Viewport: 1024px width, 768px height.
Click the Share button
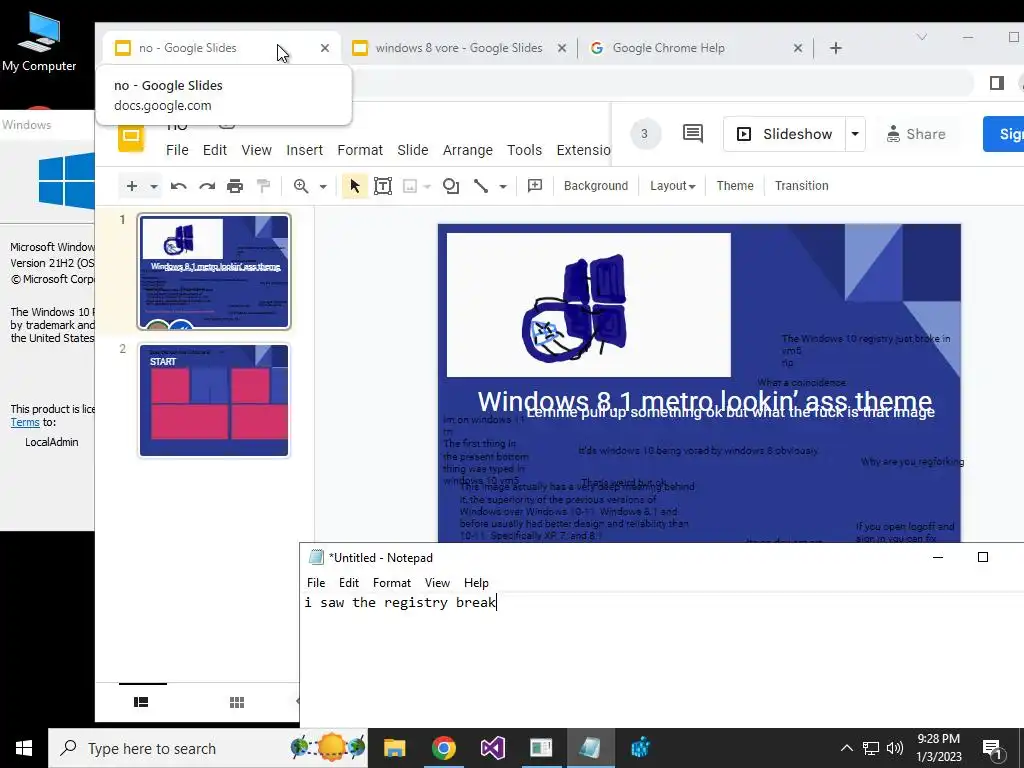click(x=916, y=134)
